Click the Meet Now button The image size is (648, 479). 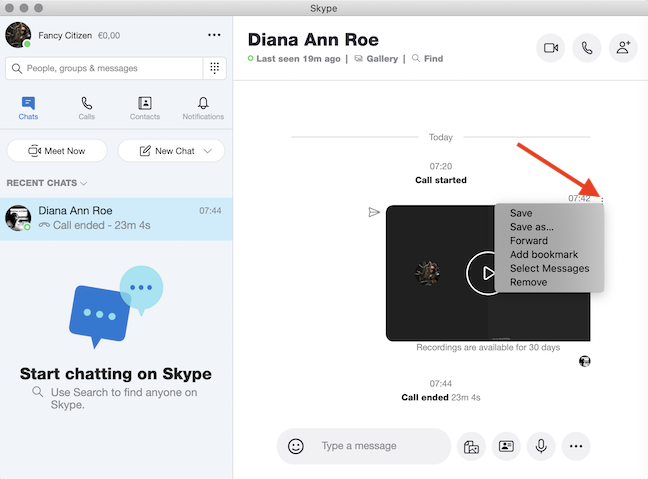(57, 151)
